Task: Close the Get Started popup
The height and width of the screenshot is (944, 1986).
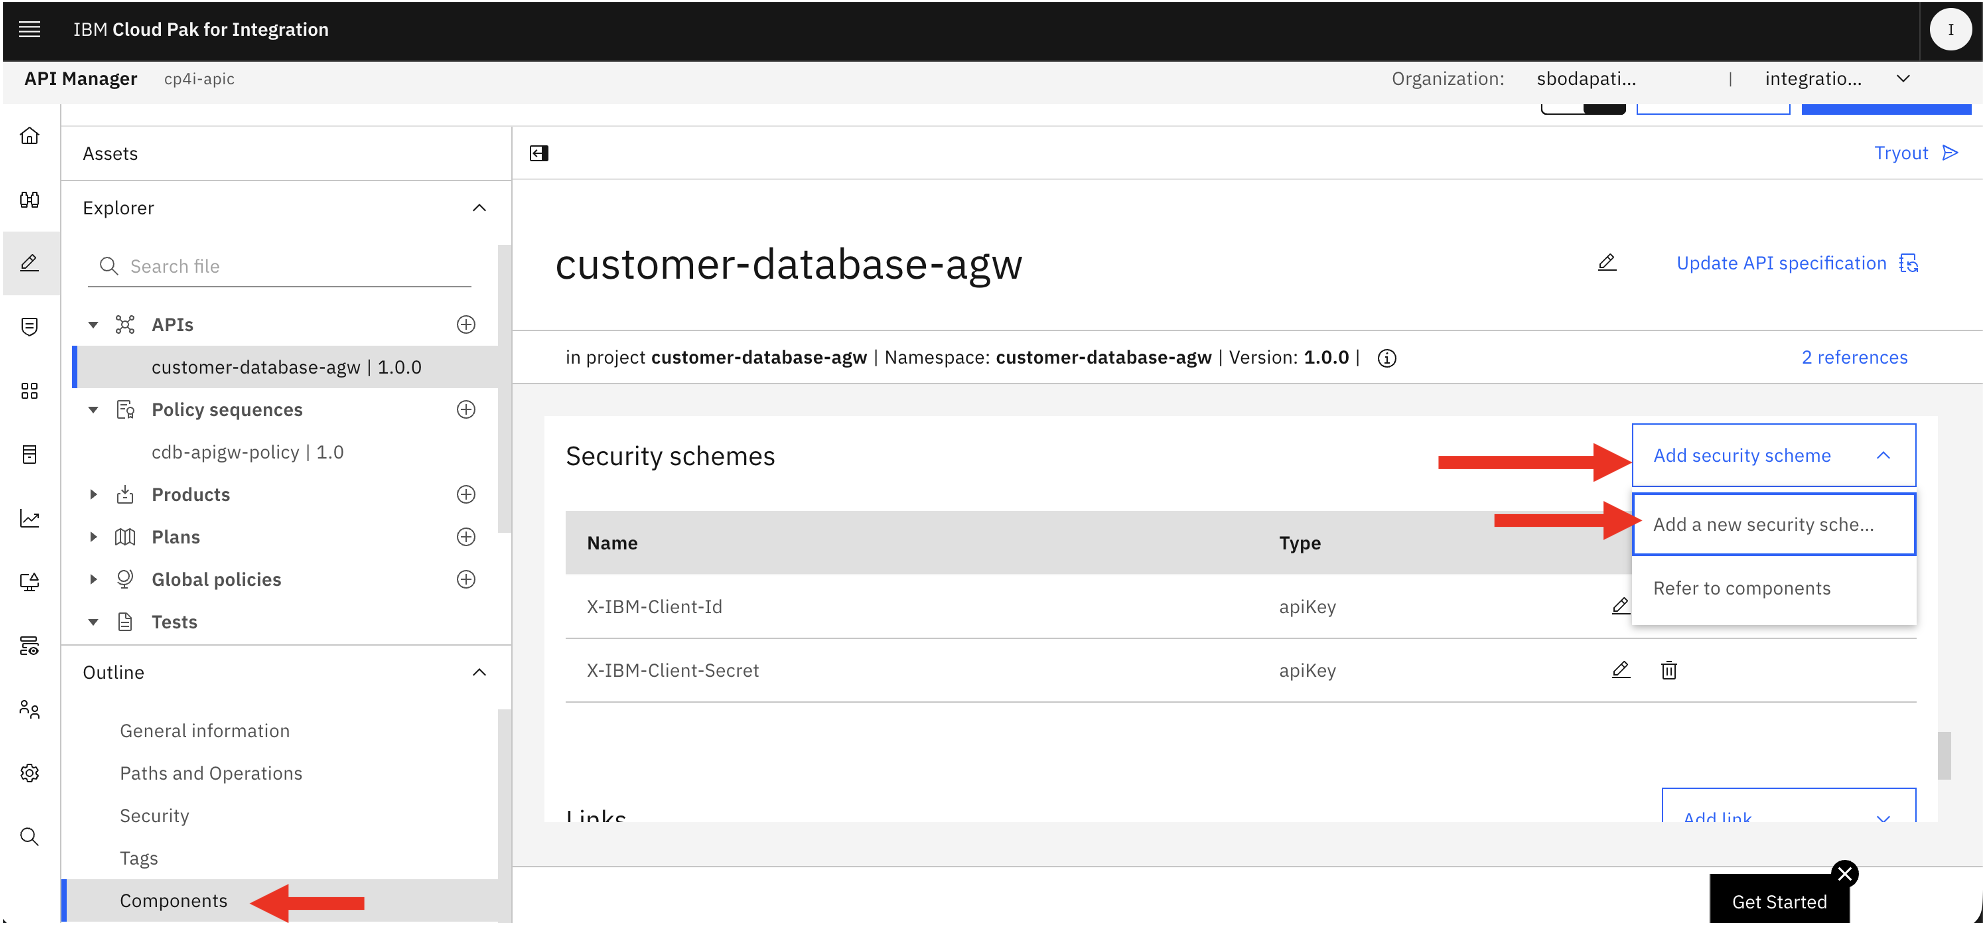Action: click(x=1845, y=874)
